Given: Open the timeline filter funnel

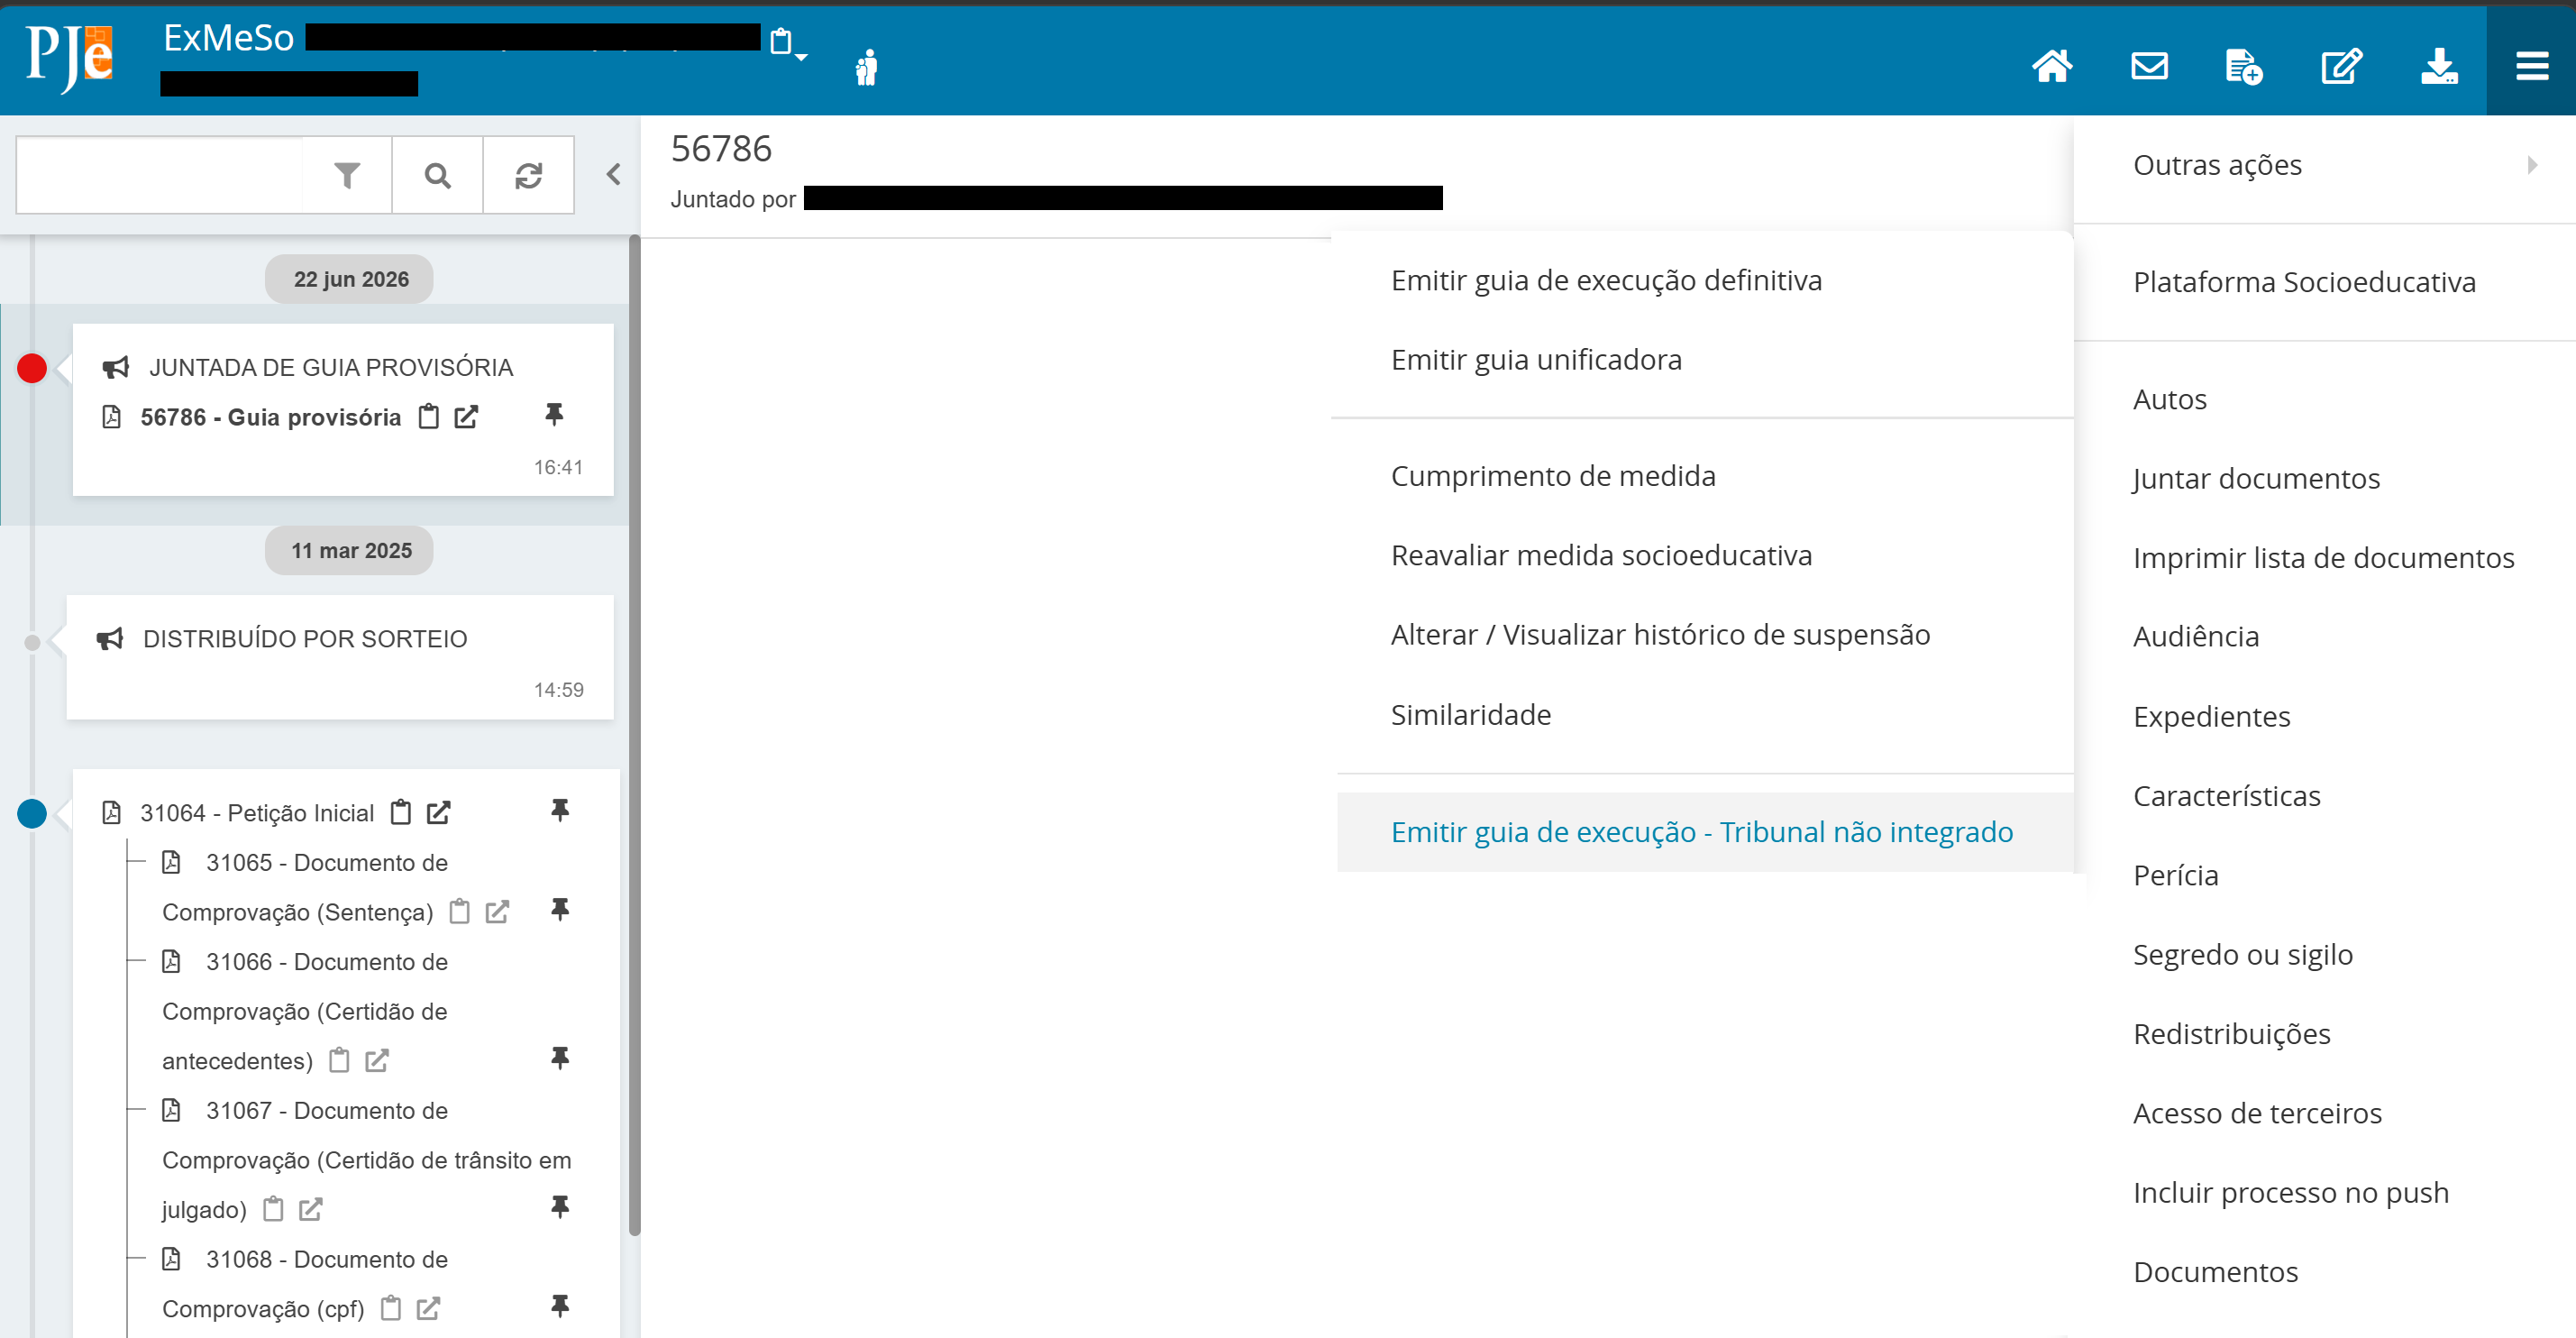Looking at the screenshot, I should [x=347, y=175].
